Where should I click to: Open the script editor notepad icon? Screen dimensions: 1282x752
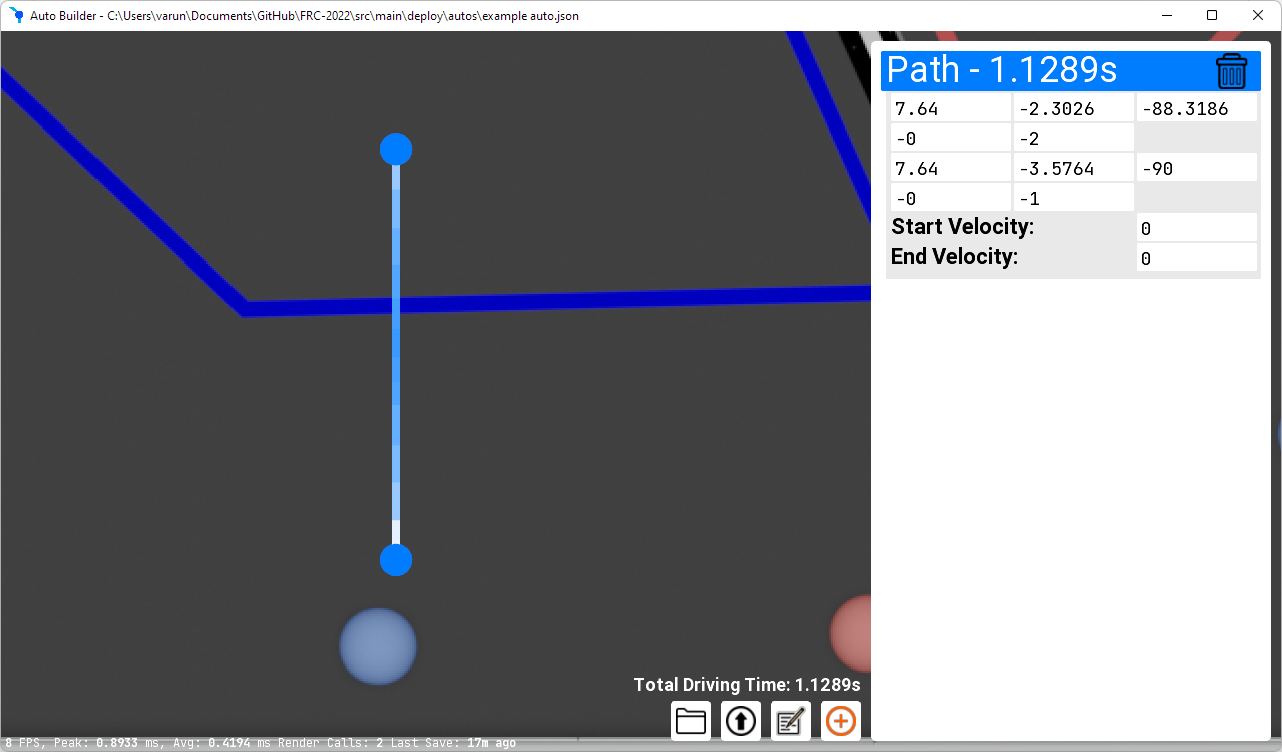click(791, 721)
